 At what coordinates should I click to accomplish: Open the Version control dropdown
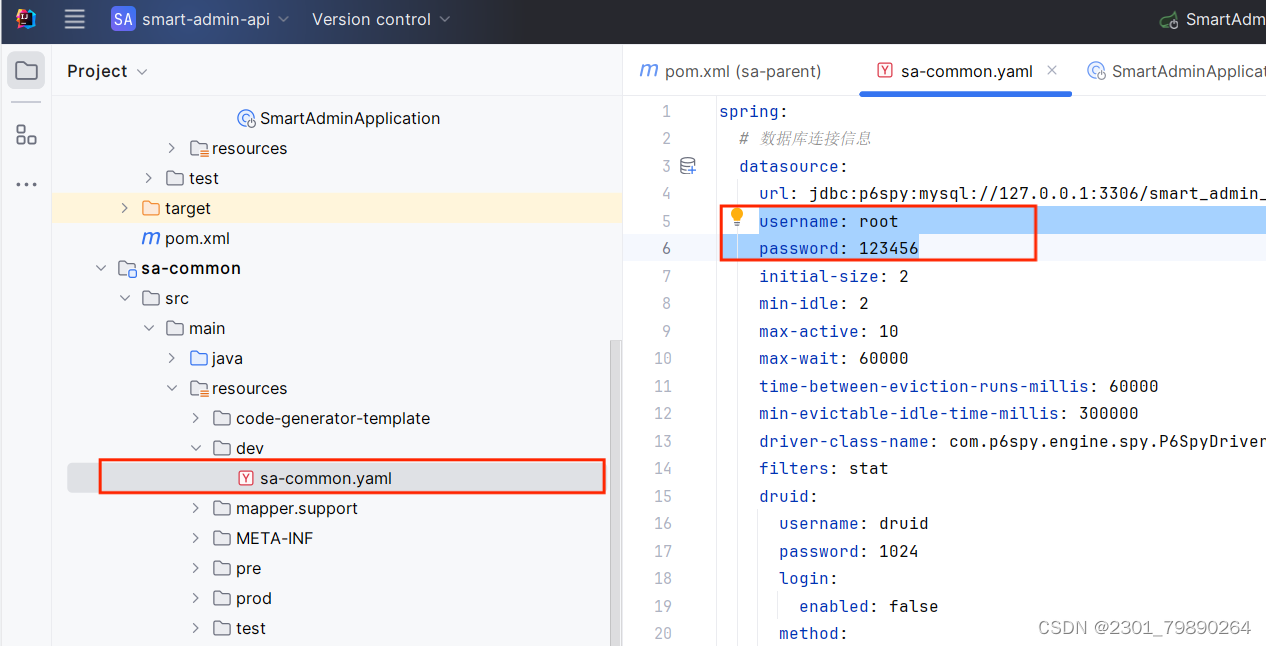381,19
